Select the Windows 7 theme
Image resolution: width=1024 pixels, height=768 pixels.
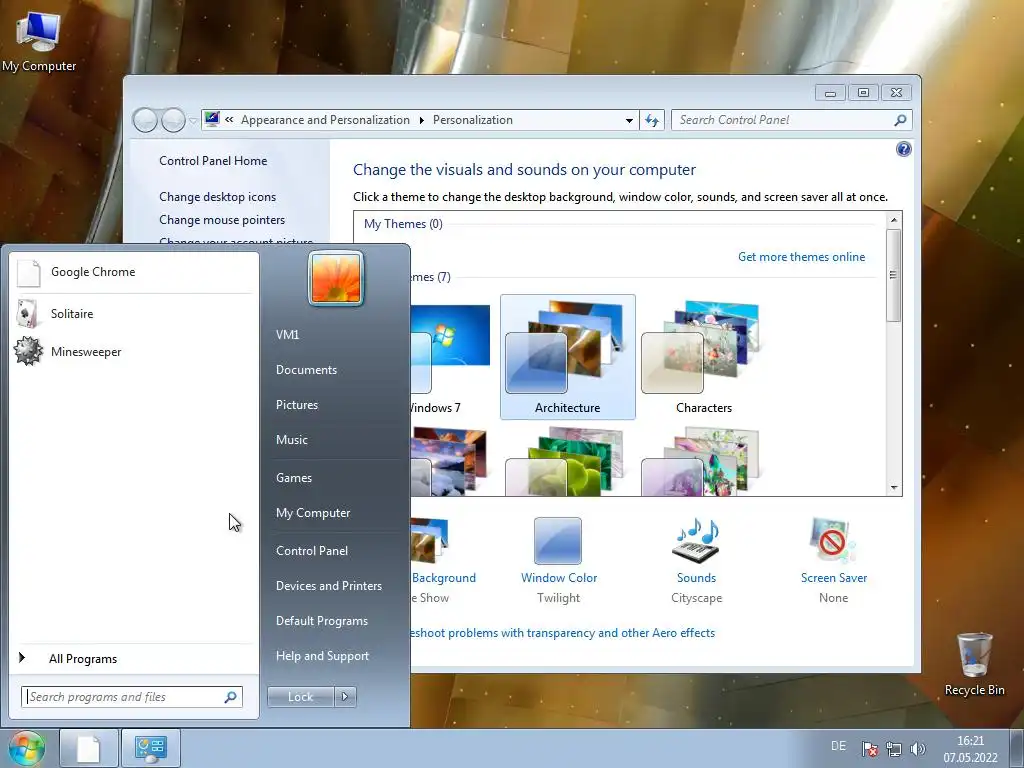(450, 357)
